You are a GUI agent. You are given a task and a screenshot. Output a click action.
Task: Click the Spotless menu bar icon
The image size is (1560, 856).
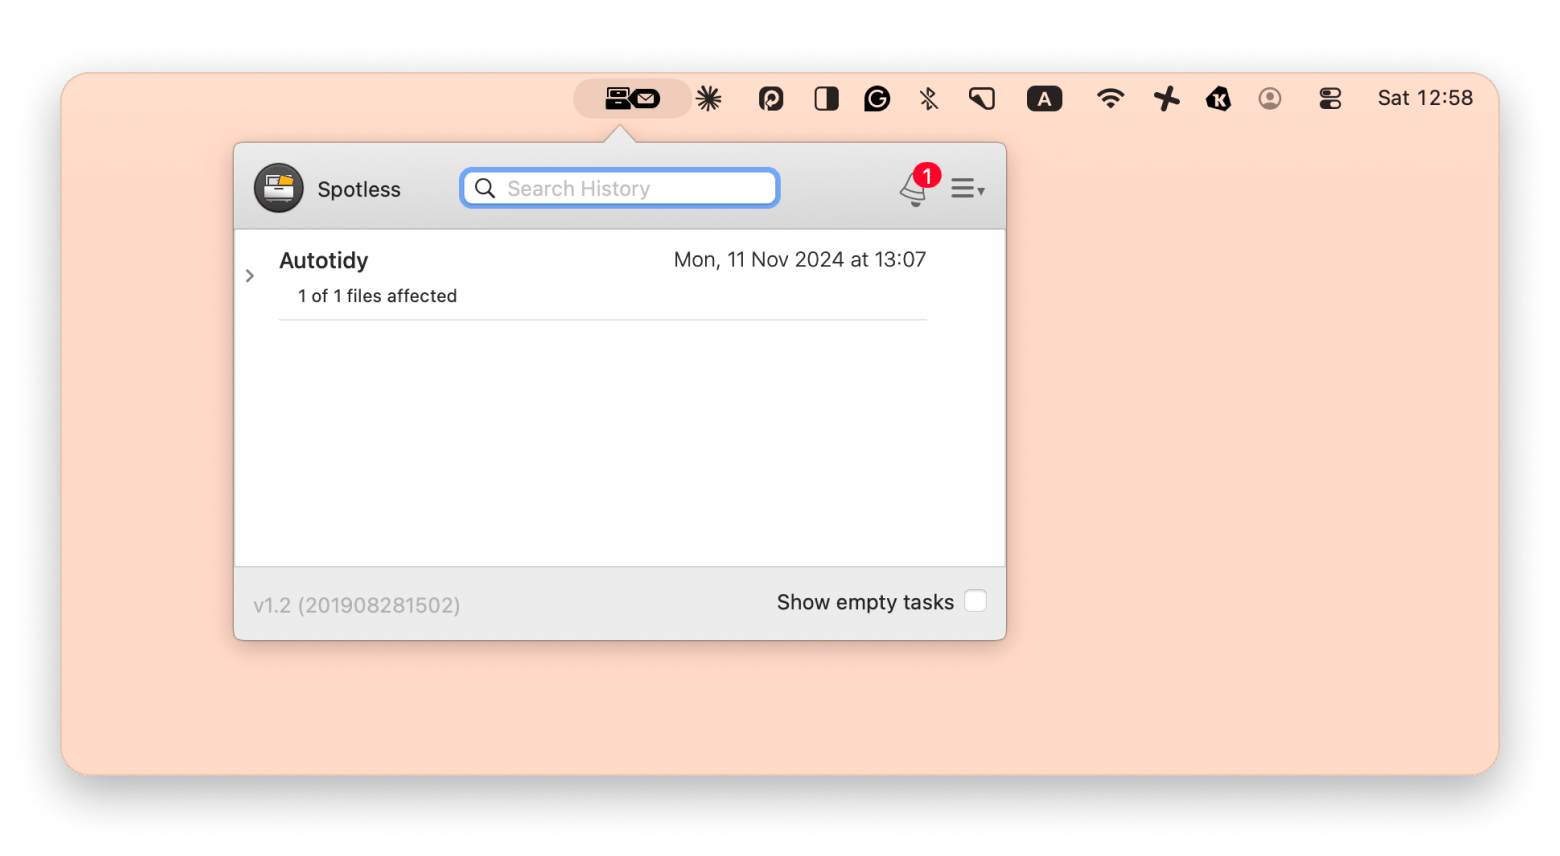pos(632,98)
